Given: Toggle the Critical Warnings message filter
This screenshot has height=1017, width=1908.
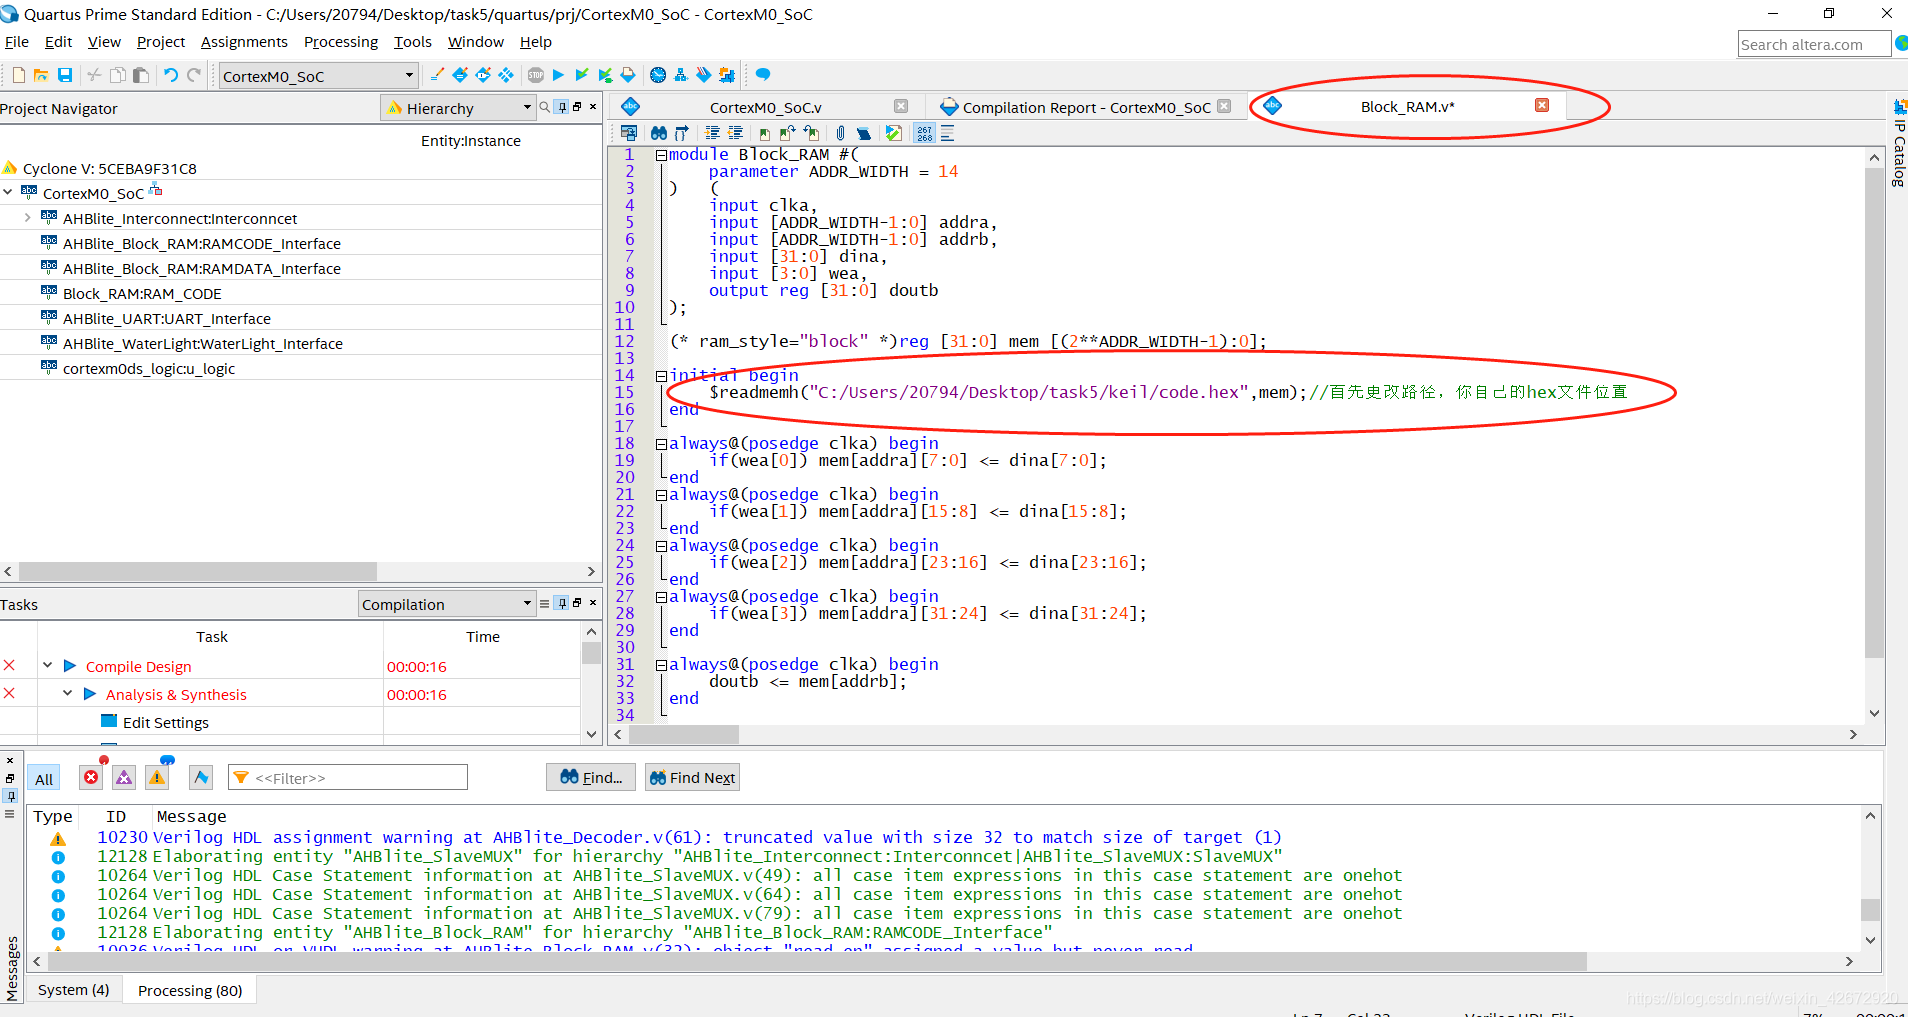Looking at the screenshot, I should [x=124, y=777].
